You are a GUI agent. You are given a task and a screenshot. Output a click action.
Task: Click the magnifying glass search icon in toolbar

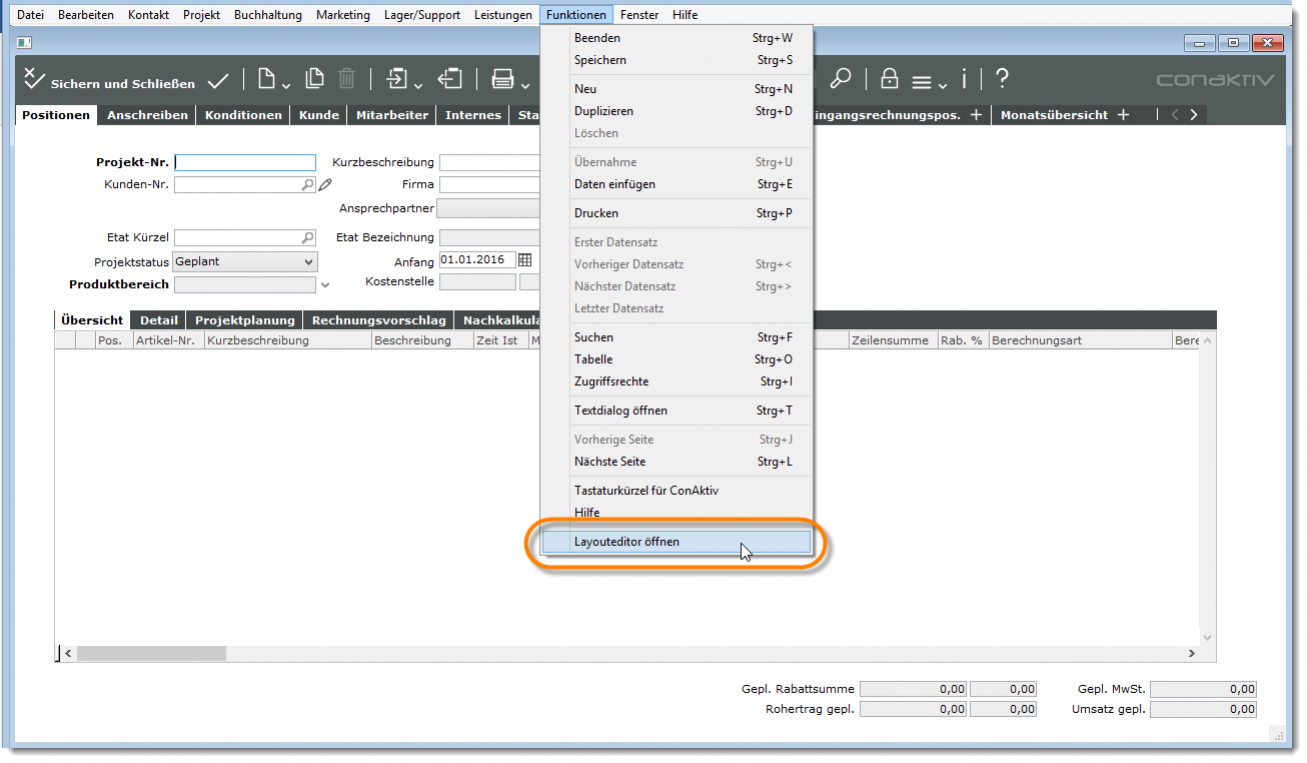coord(841,79)
